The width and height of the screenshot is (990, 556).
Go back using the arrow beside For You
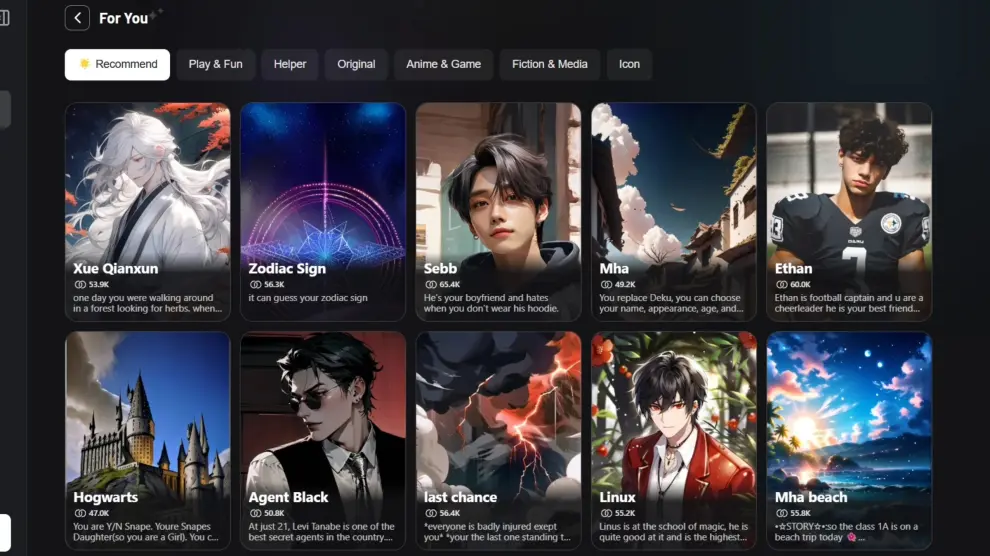[77, 18]
